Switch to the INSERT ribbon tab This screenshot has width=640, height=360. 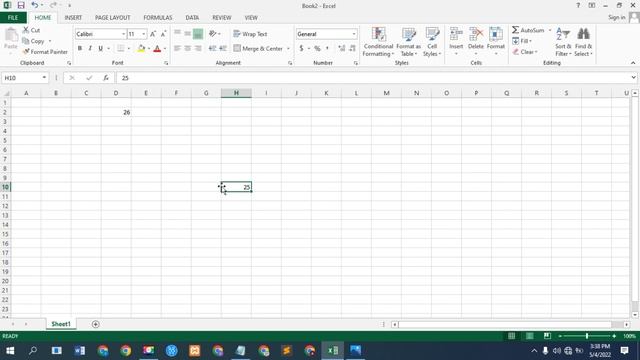[x=73, y=18]
